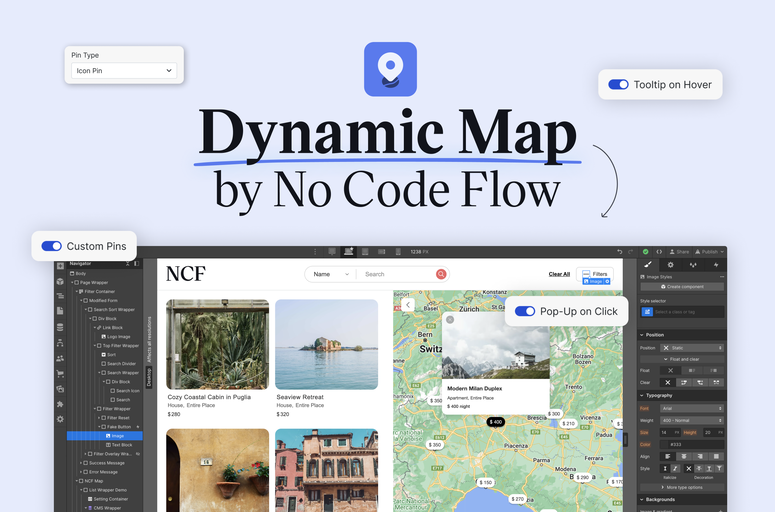Image resolution: width=775 pixels, height=512 pixels.
Task: Switch to the mobile landscape breakpoint icon
Action: coord(382,252)
